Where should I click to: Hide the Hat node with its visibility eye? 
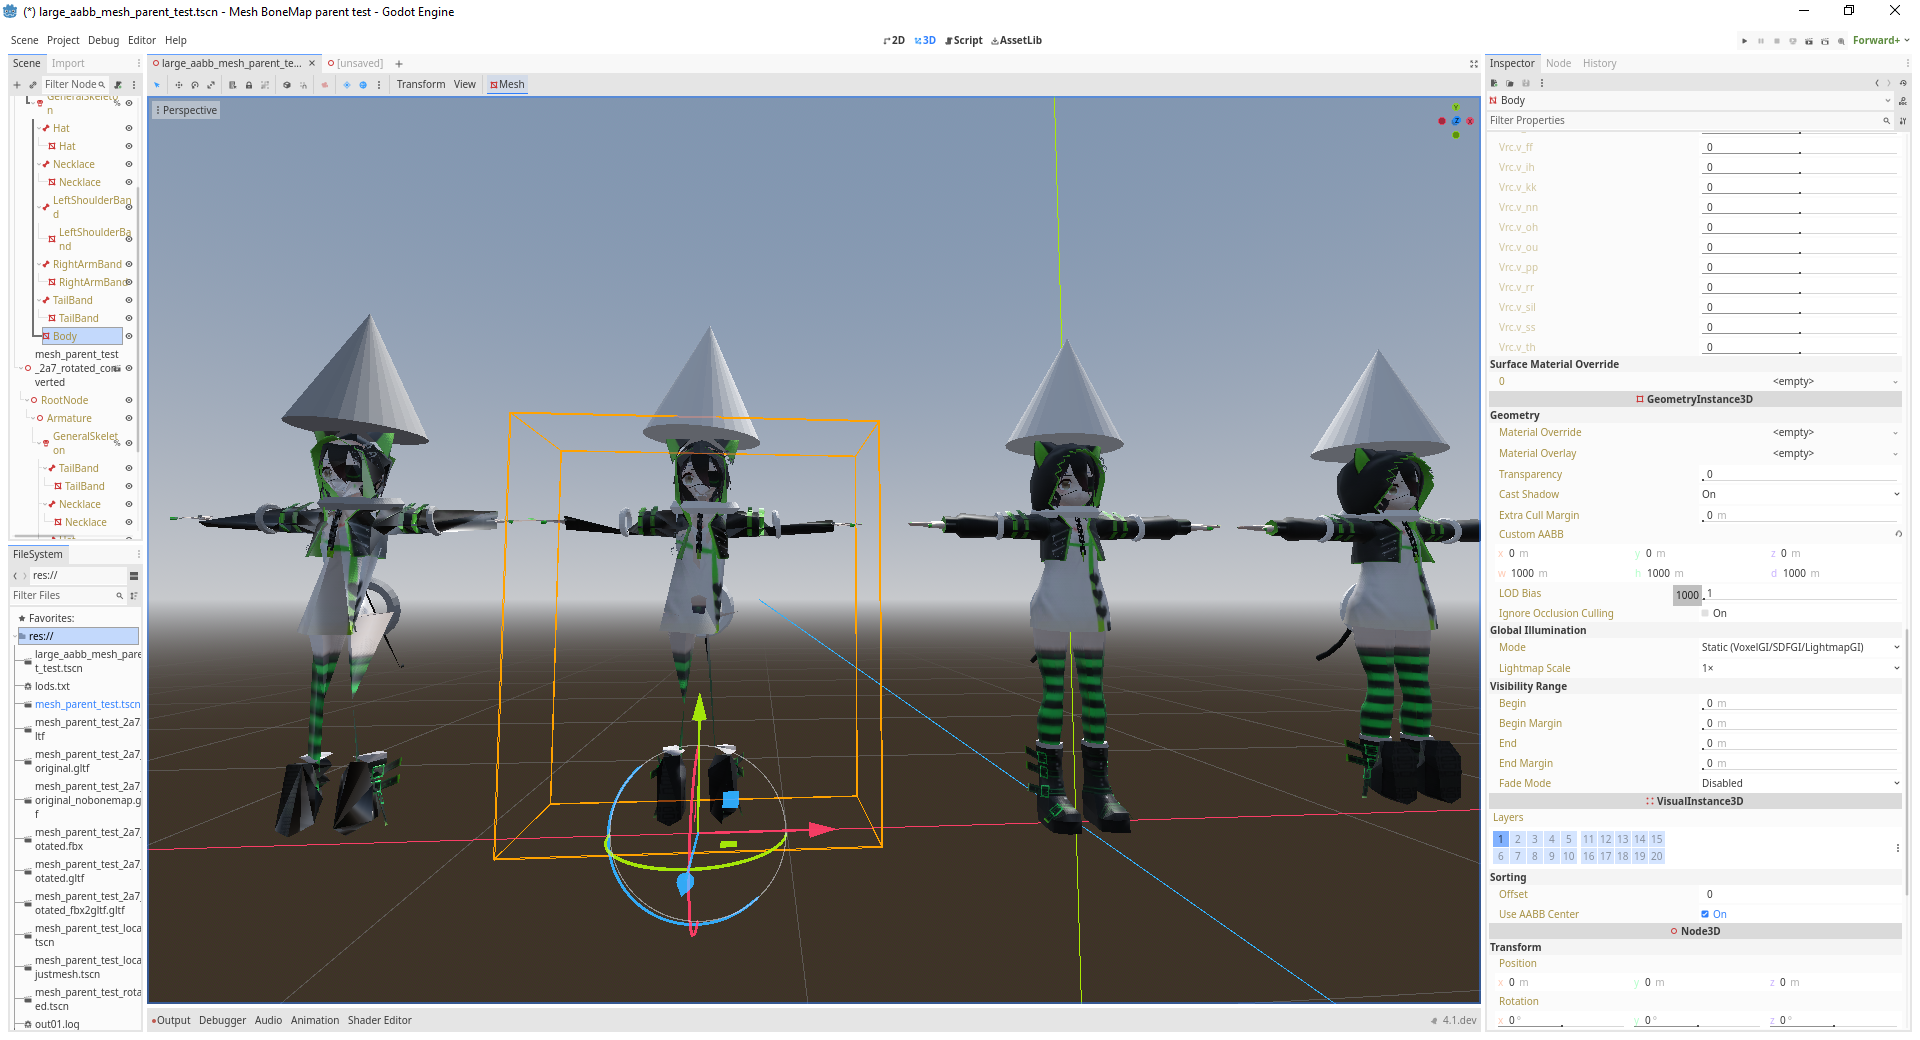click(x=127, y=128)
